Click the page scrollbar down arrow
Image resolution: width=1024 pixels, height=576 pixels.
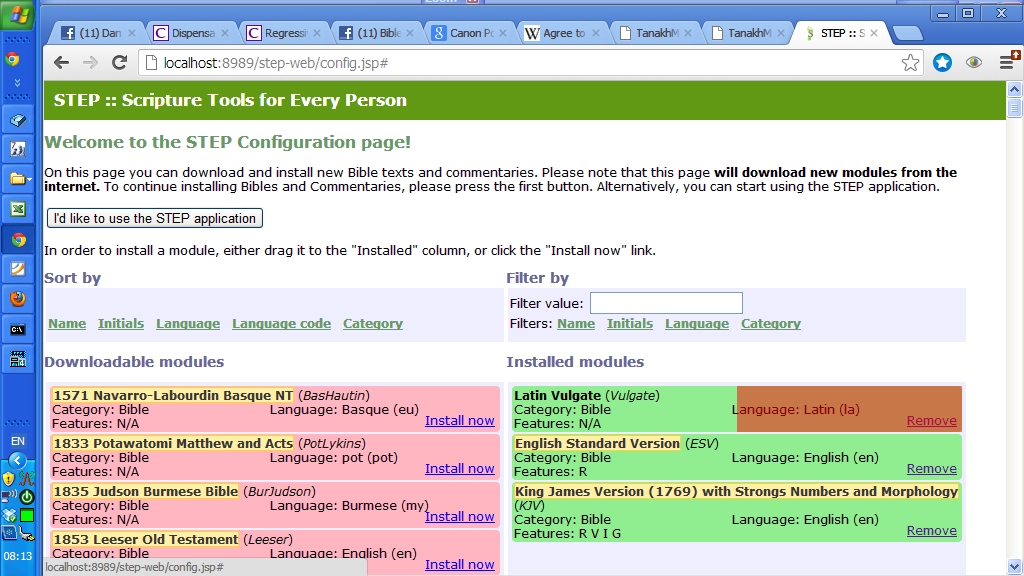pos(1014,566)
